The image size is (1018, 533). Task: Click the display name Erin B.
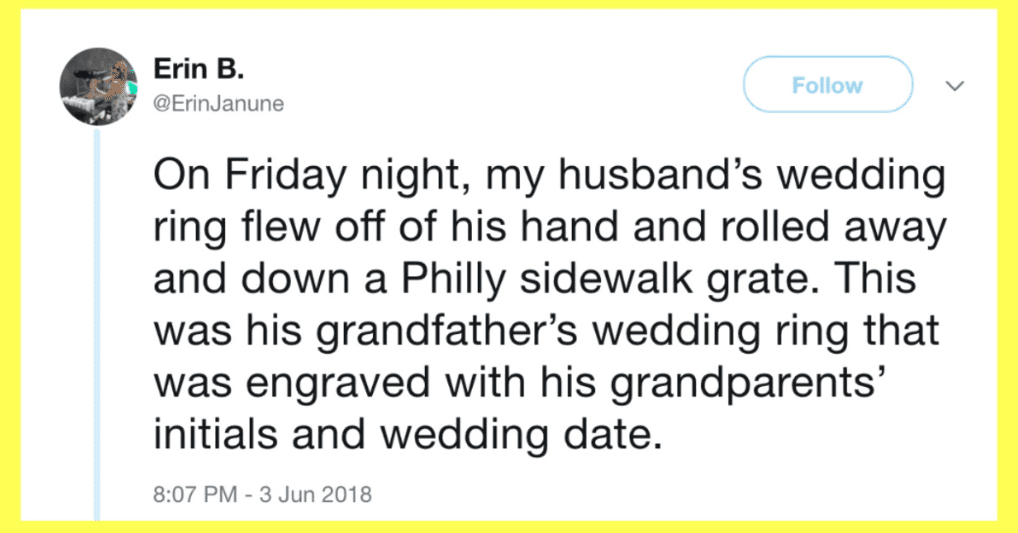[199, 68]
